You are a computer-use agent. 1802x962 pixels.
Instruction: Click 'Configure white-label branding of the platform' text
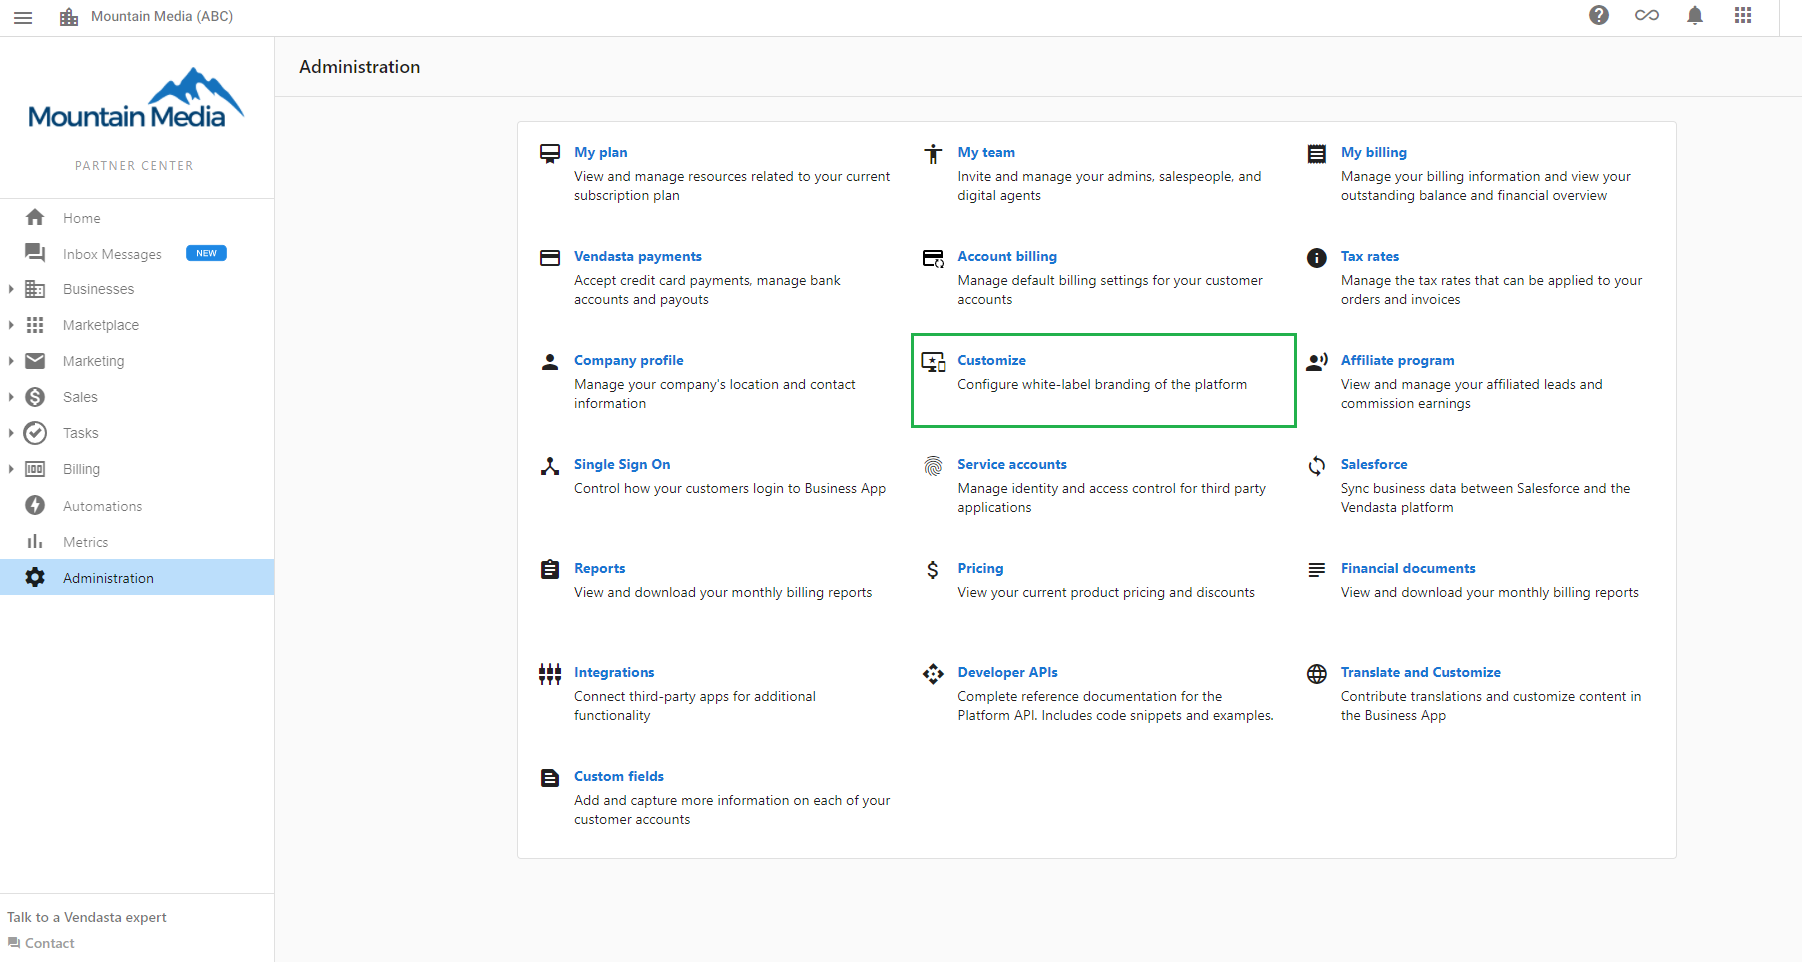(x=1102, y=384)
